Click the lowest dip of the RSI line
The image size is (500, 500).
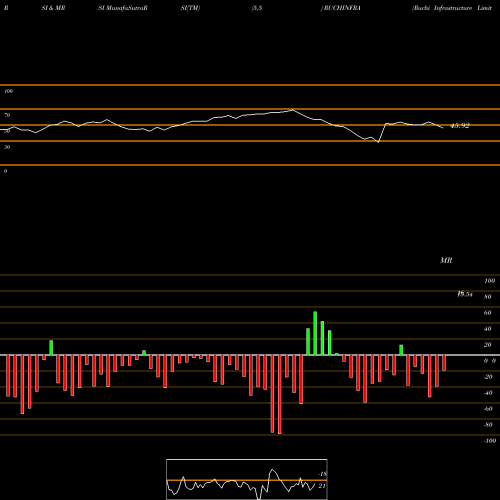(x=378, y=142)
